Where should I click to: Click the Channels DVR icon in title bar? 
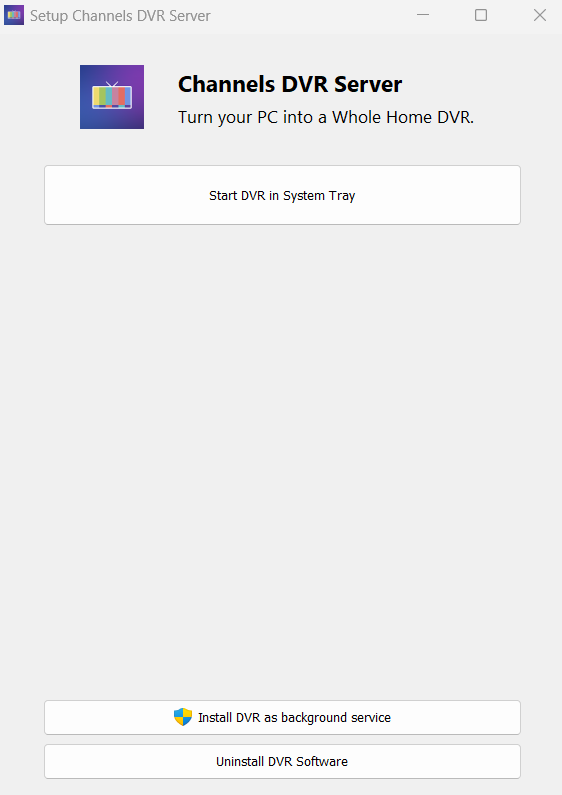pos(14,15)
